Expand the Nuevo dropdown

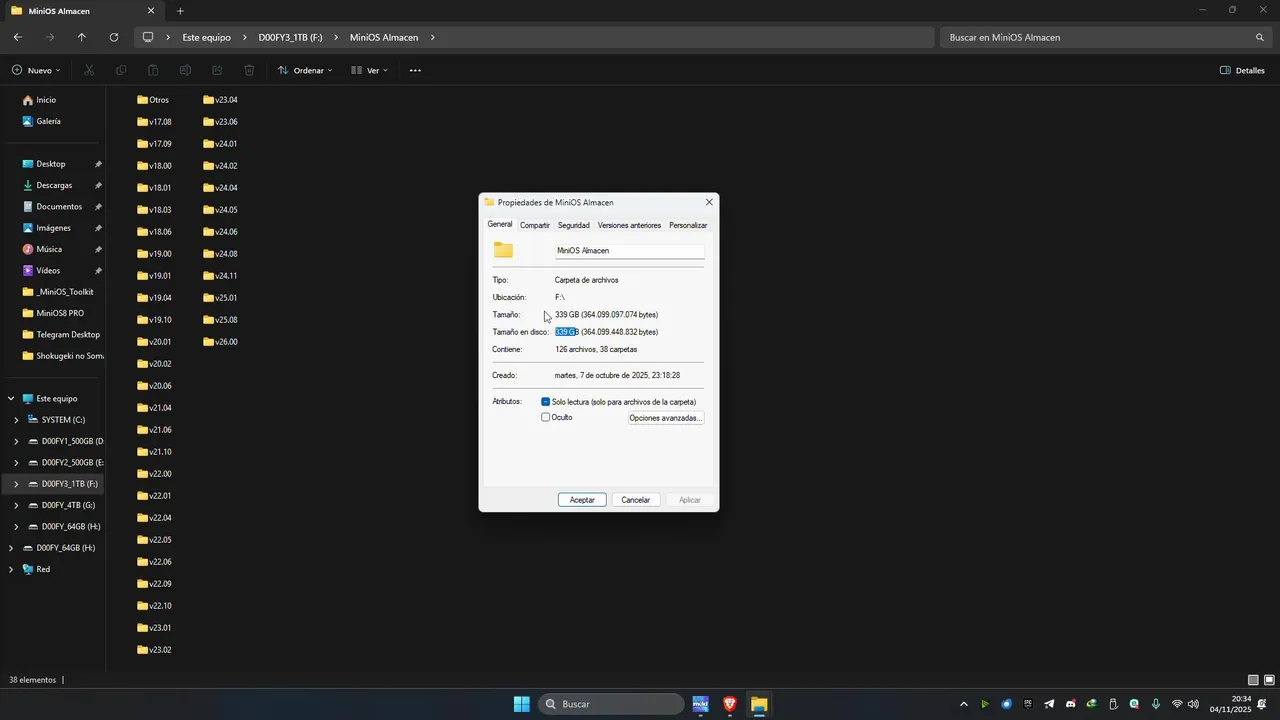click(x=36, y=70)
